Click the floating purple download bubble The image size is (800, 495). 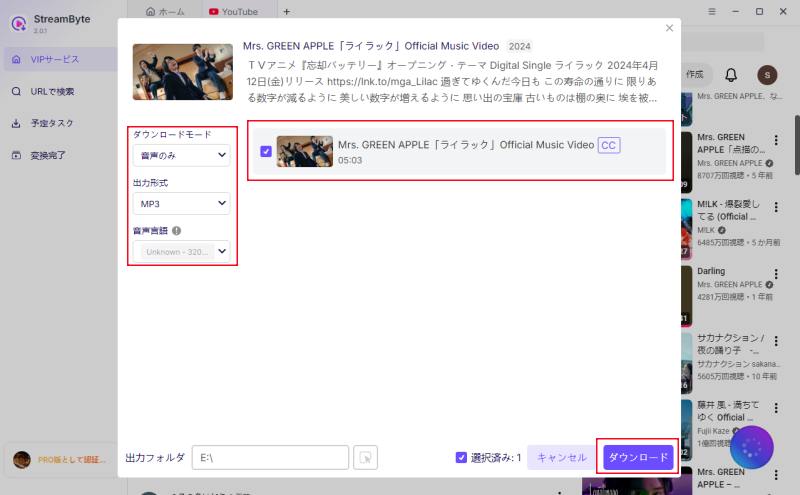click(752, 447)
